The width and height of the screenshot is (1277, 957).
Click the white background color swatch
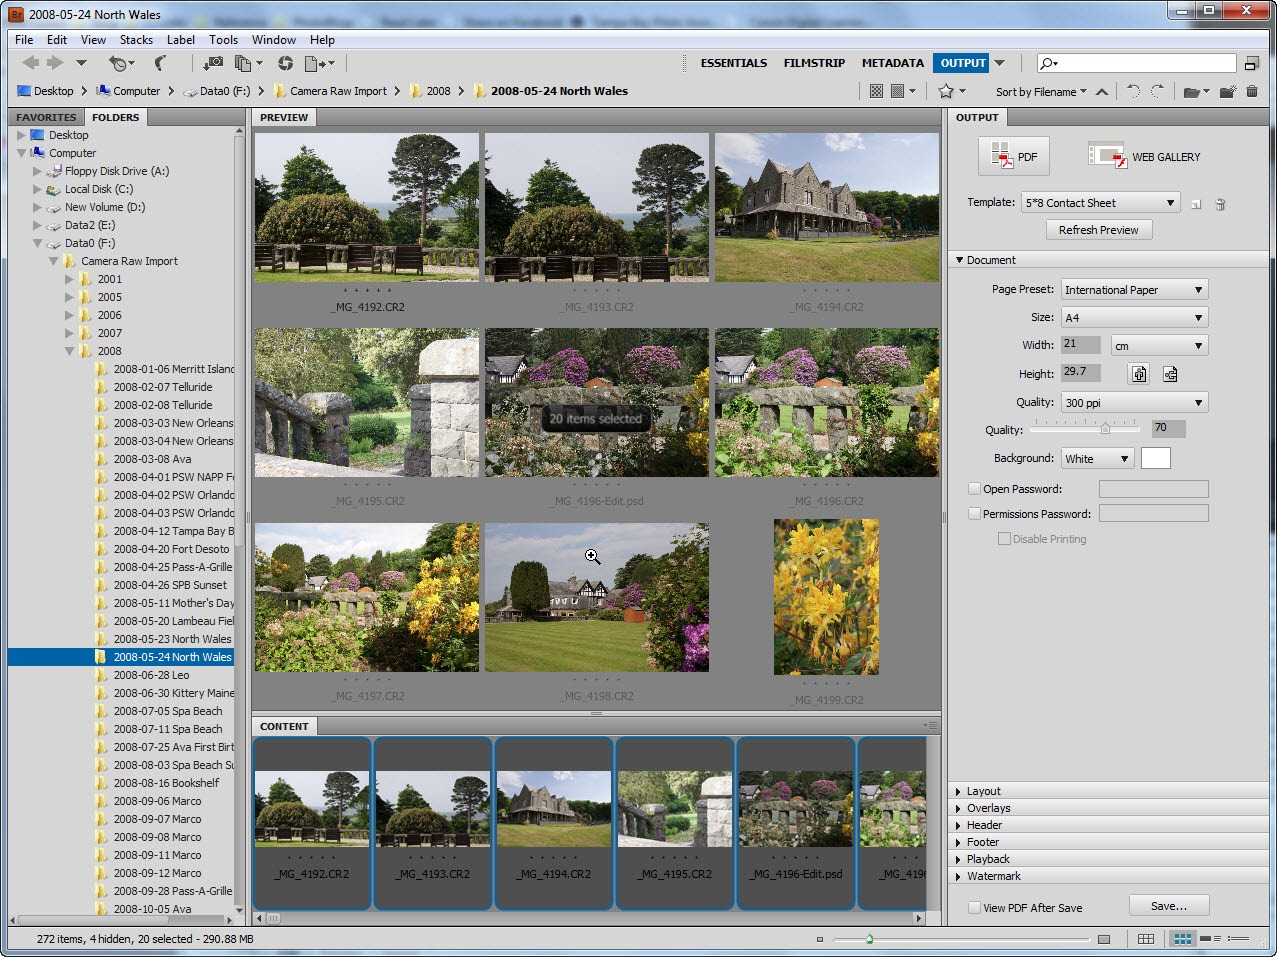pyautogui.click(x=1155, y=459)
